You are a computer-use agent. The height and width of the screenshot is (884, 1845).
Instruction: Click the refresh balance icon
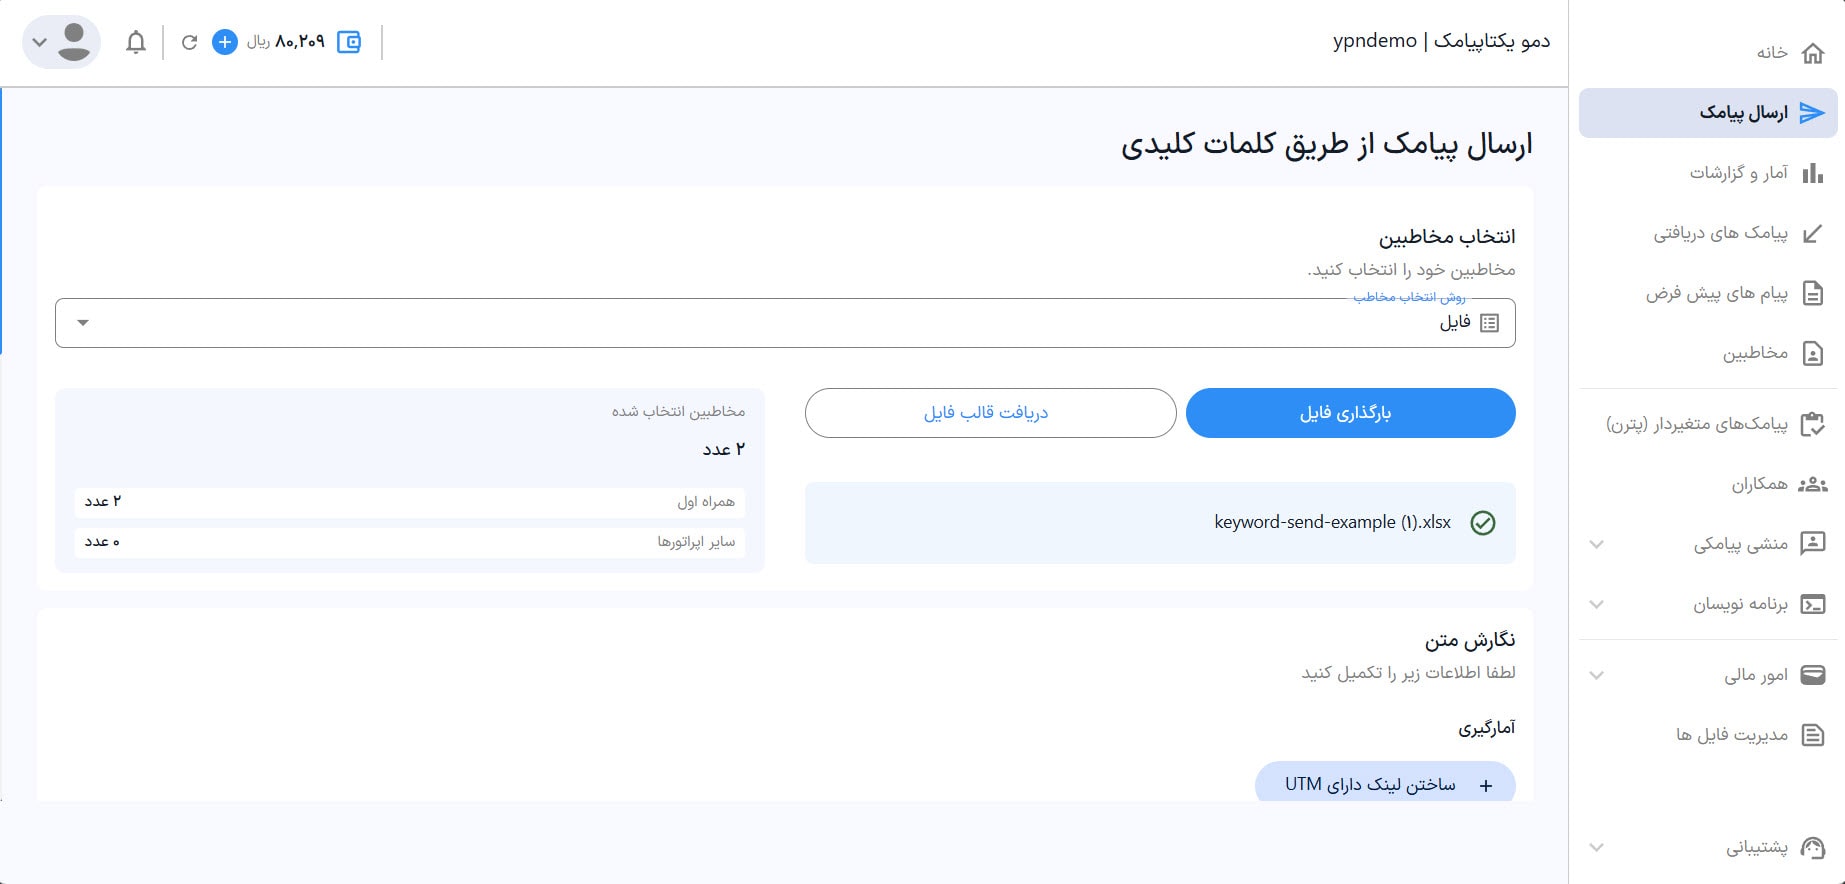pos(189,42)
